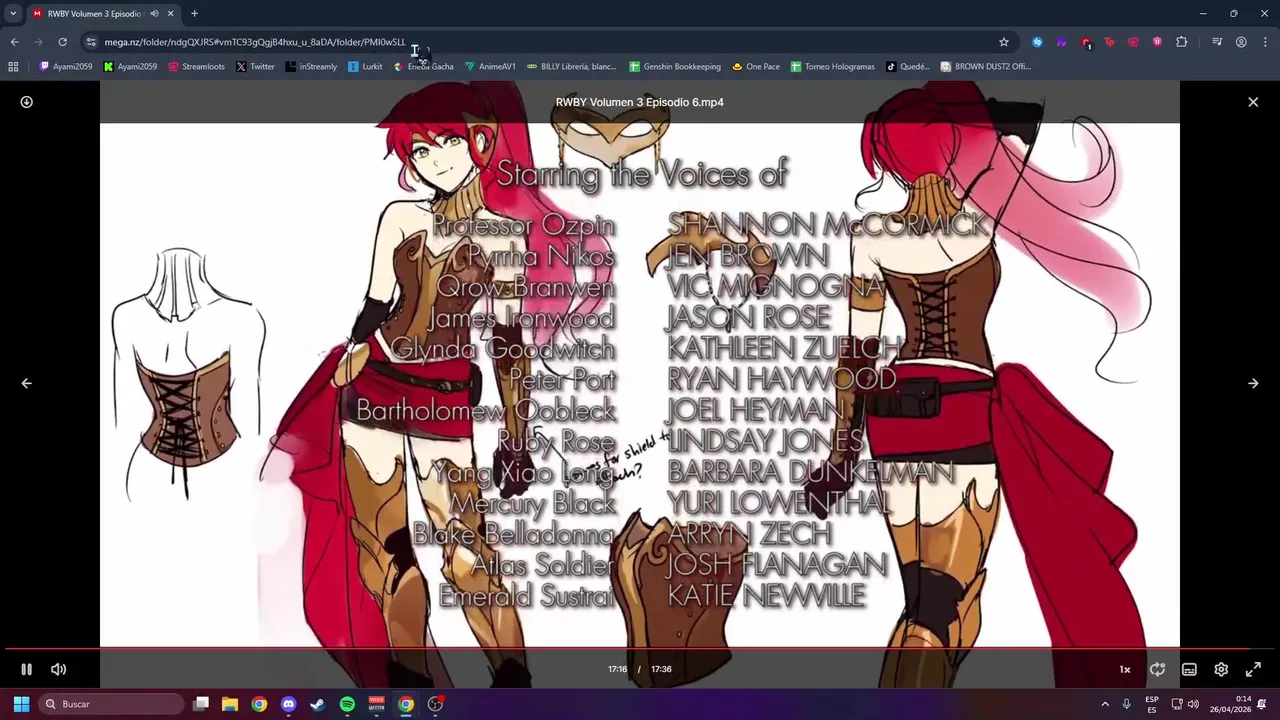Open Voicemeeter from the taskbar
The width and height of the screenshot is (1280, 720).
coord(376,704)
